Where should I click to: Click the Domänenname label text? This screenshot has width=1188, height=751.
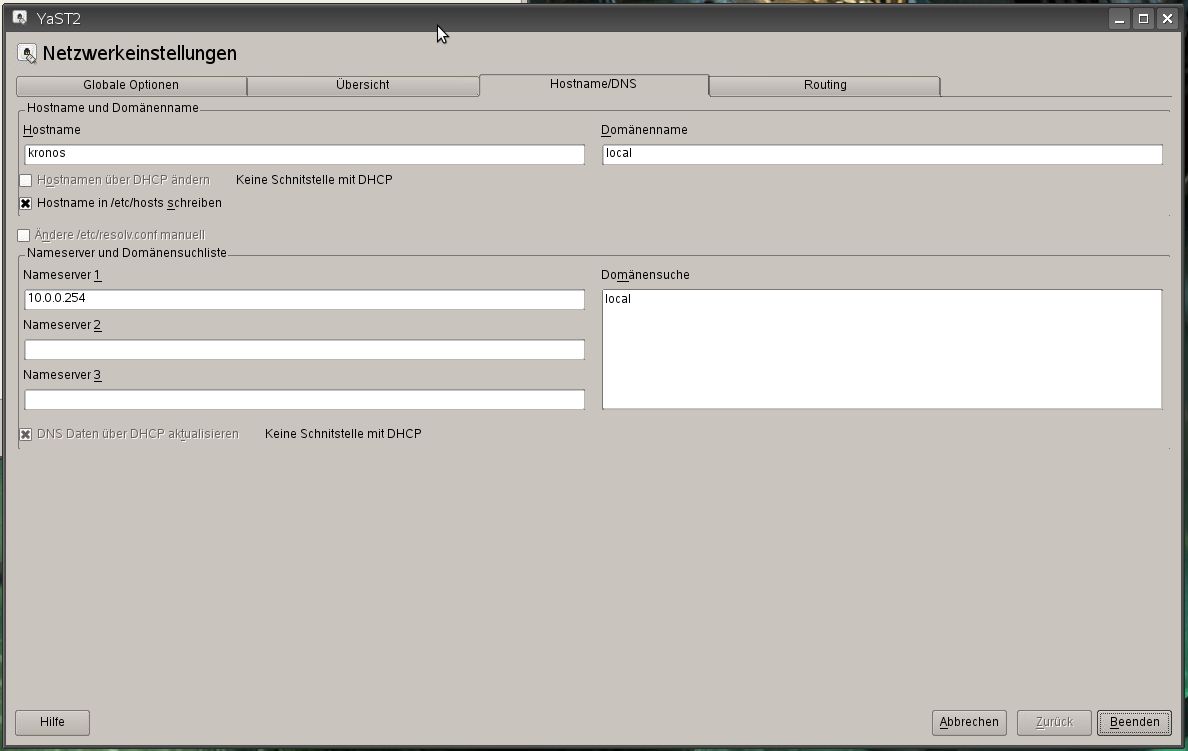(644, 130)
